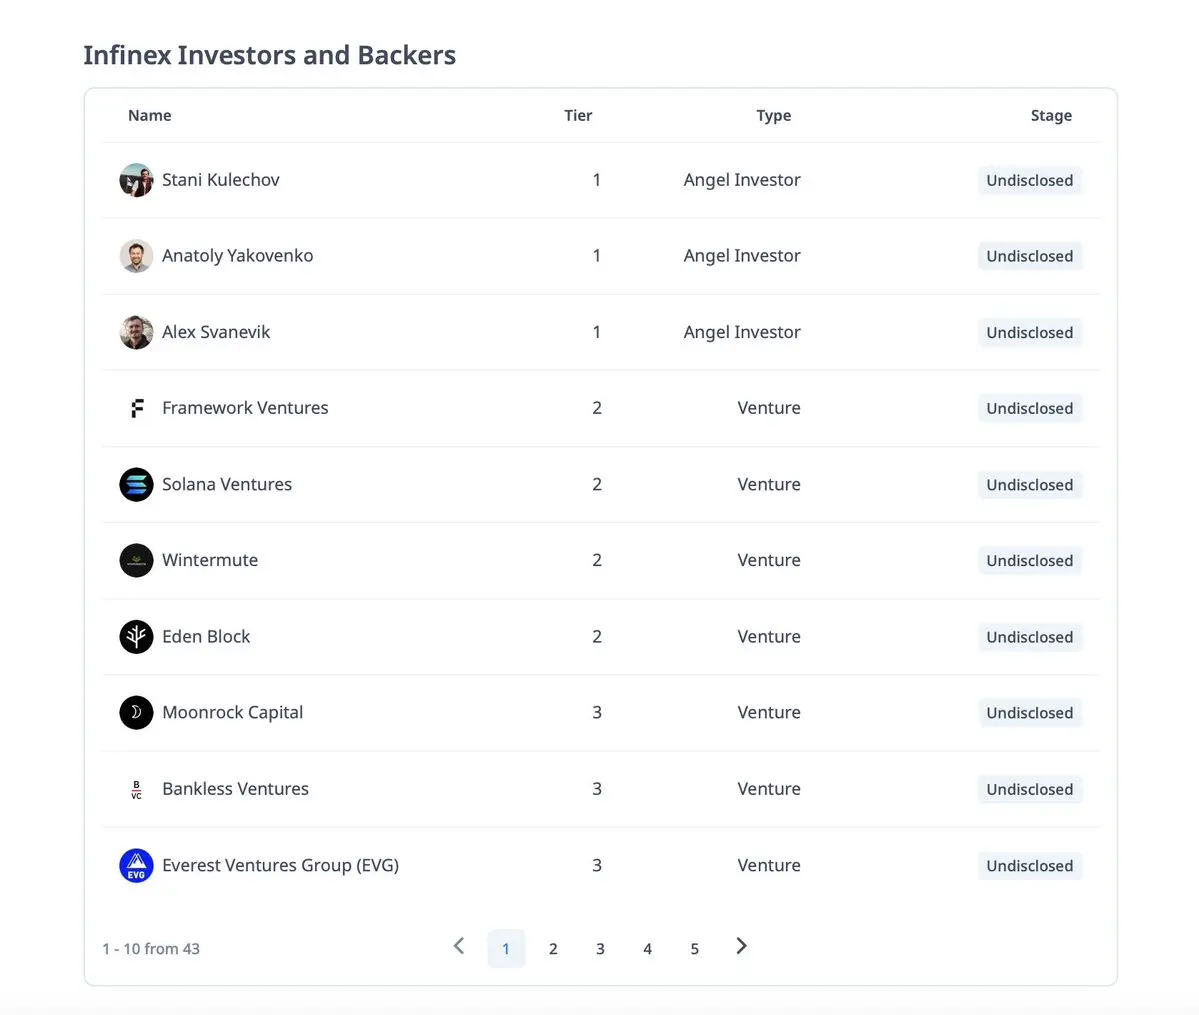Click Venture type in Eden Block row
Screen dimensions: 1199x1015
pyautogui.click(x=768, y=636)
